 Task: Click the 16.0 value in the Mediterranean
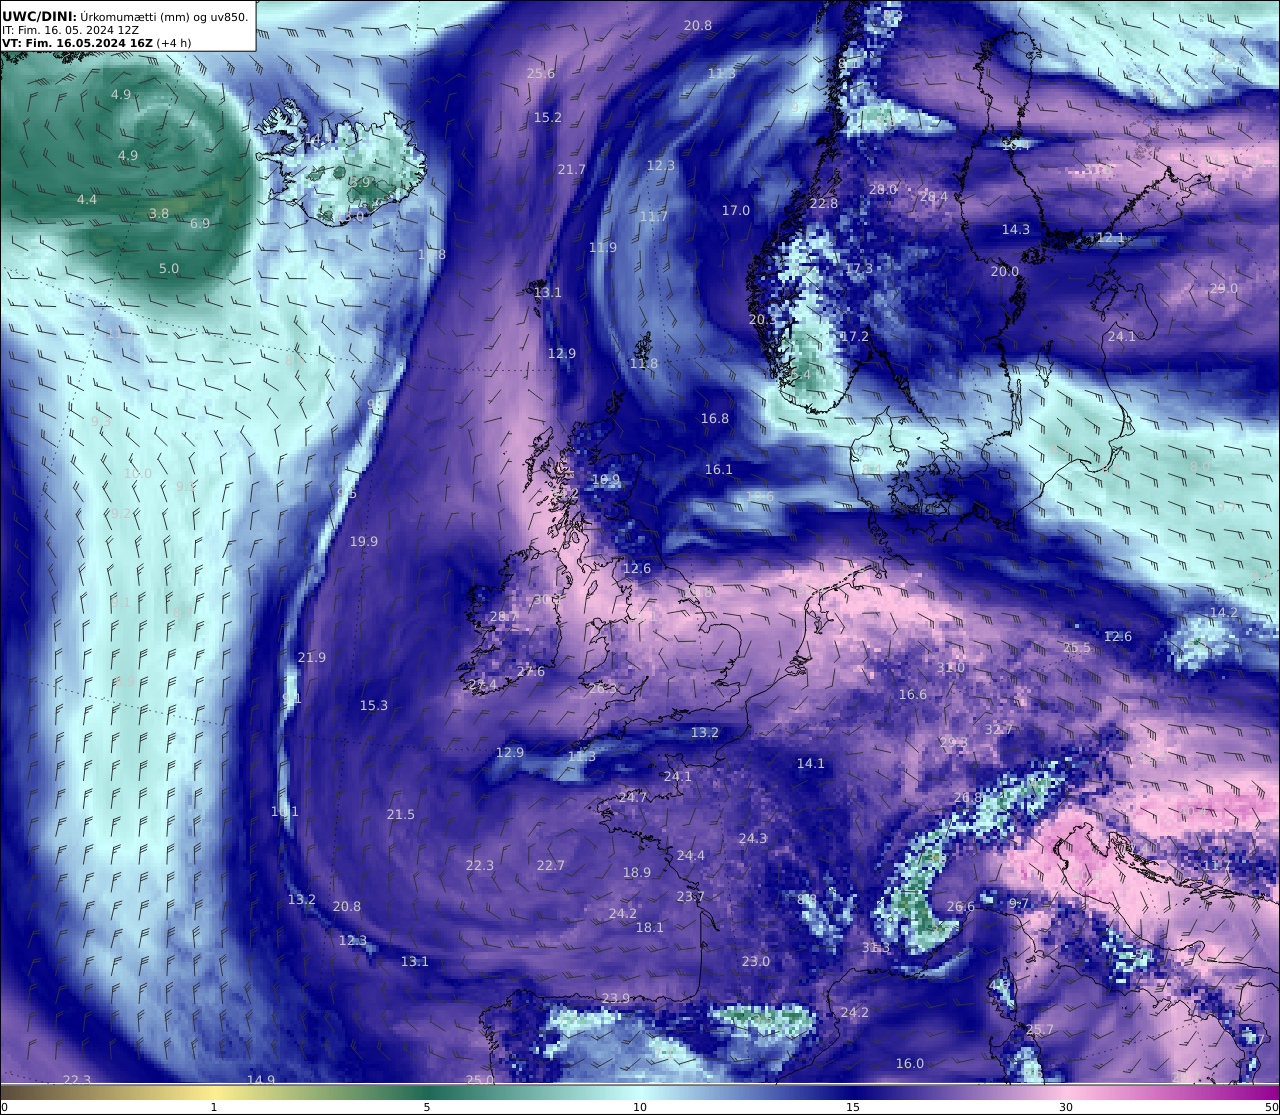tap(910, 1064)
